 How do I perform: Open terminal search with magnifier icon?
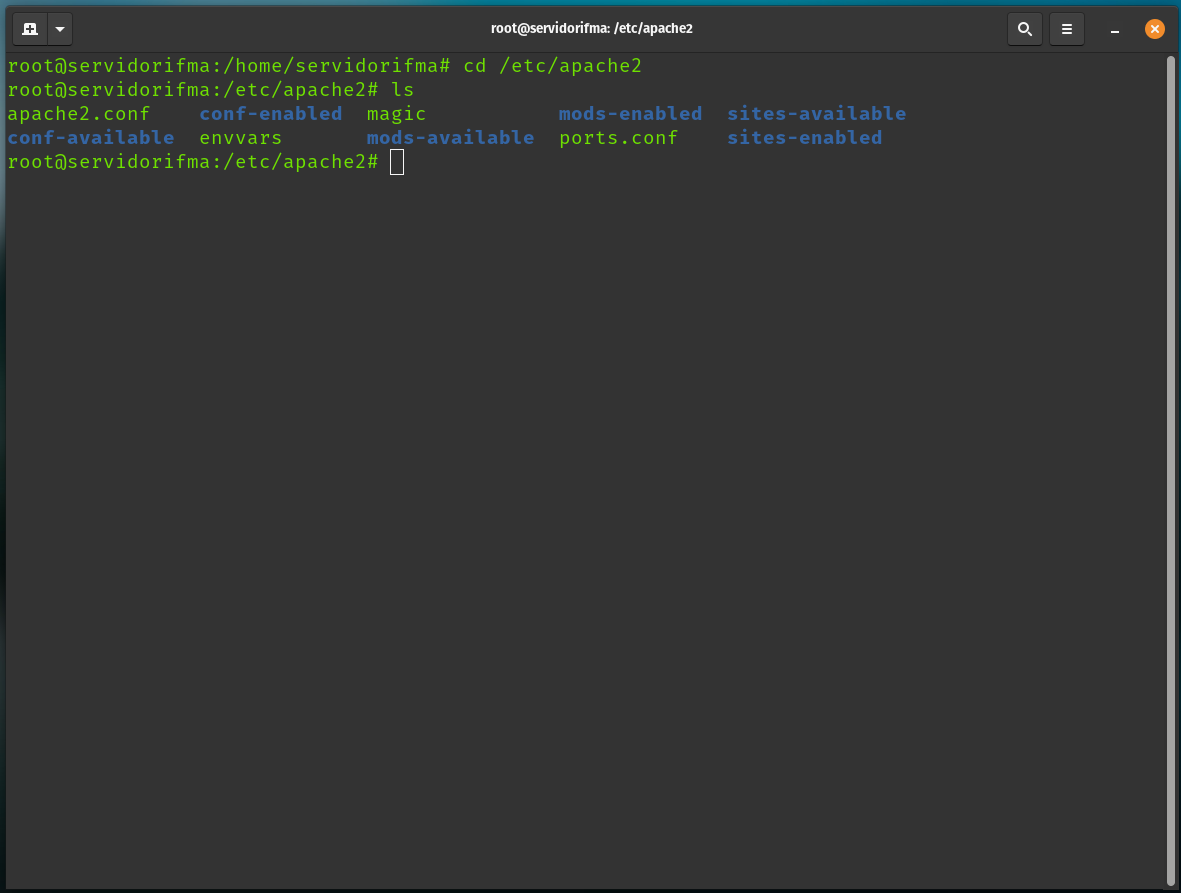click(x=1024, y=29)
